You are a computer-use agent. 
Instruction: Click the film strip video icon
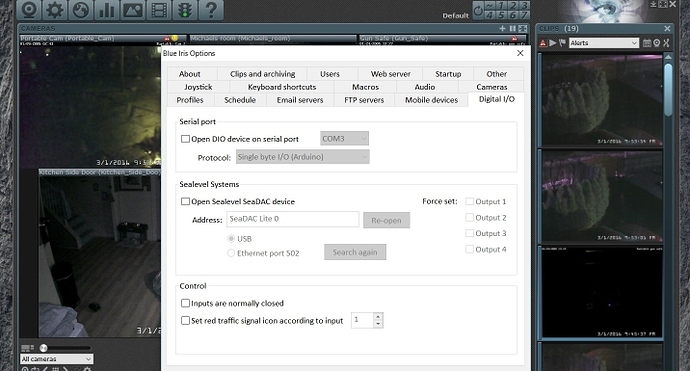(159, 10)
